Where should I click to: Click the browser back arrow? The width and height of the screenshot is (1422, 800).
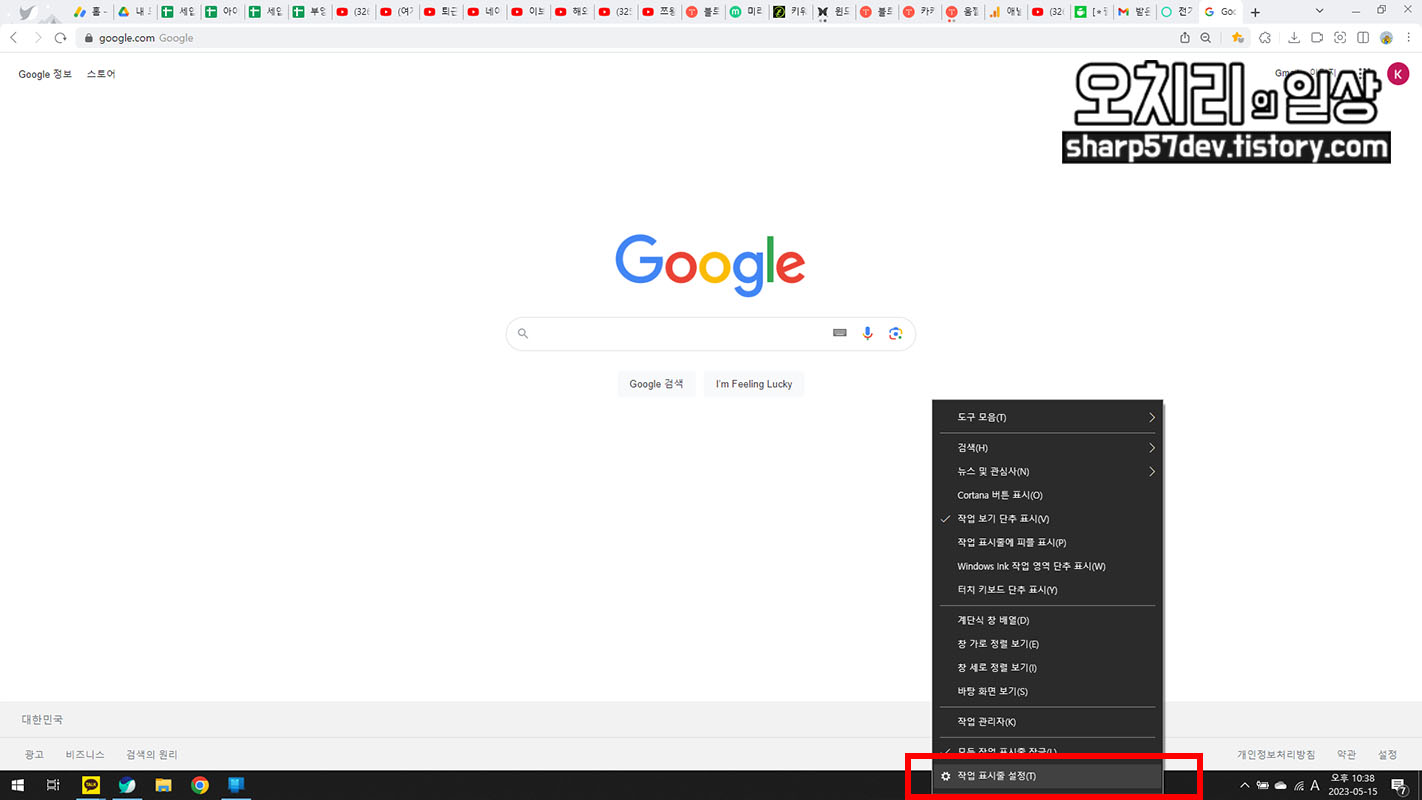[13, 38]
